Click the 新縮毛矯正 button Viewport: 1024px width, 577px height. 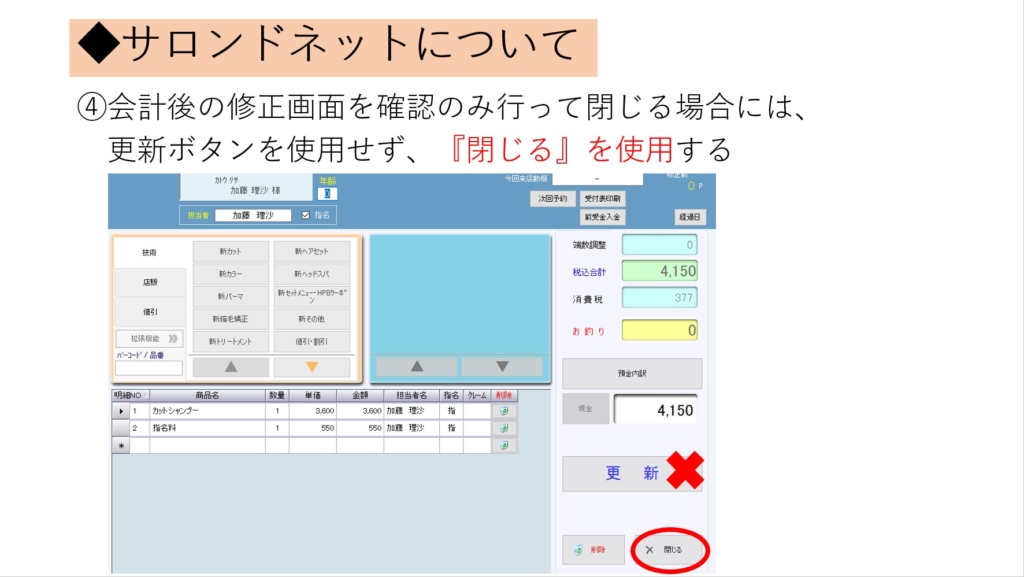tap(231, 319)
